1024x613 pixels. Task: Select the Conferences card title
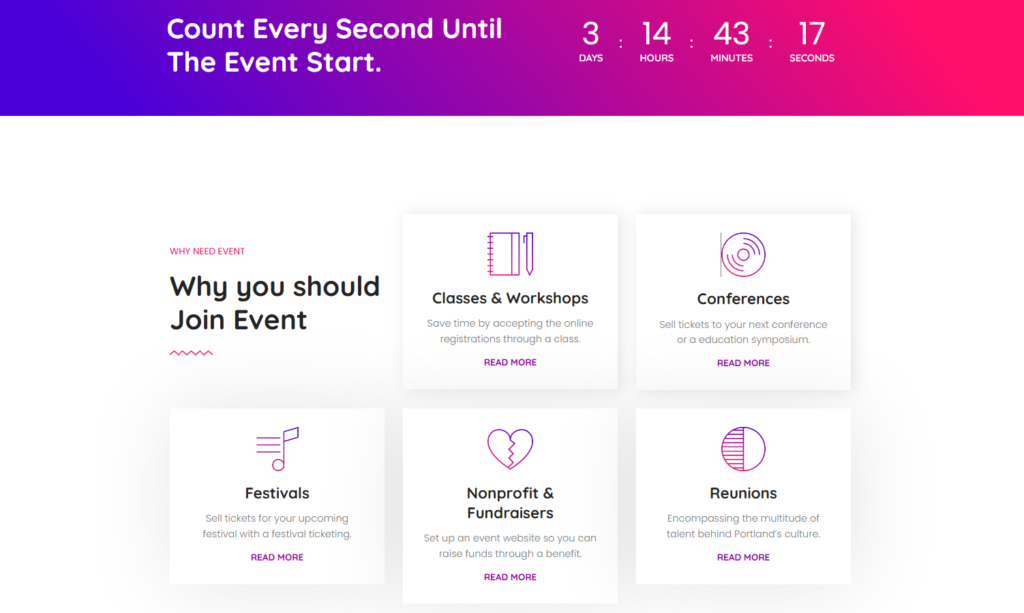coord(743,299)
